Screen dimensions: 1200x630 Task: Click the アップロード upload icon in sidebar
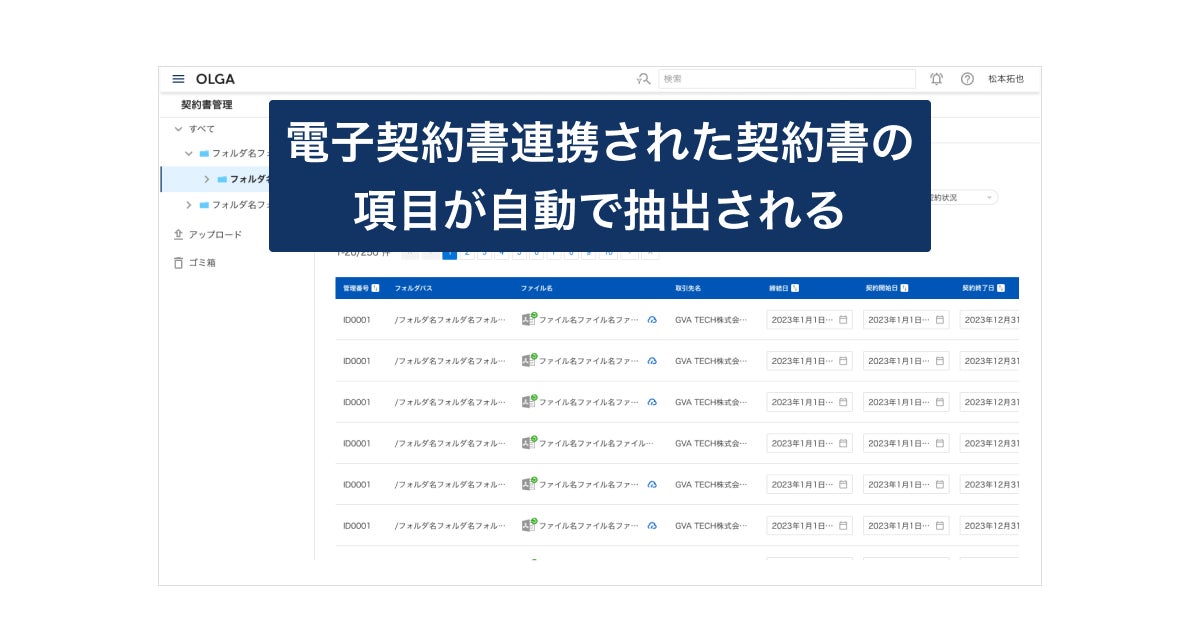178,235
